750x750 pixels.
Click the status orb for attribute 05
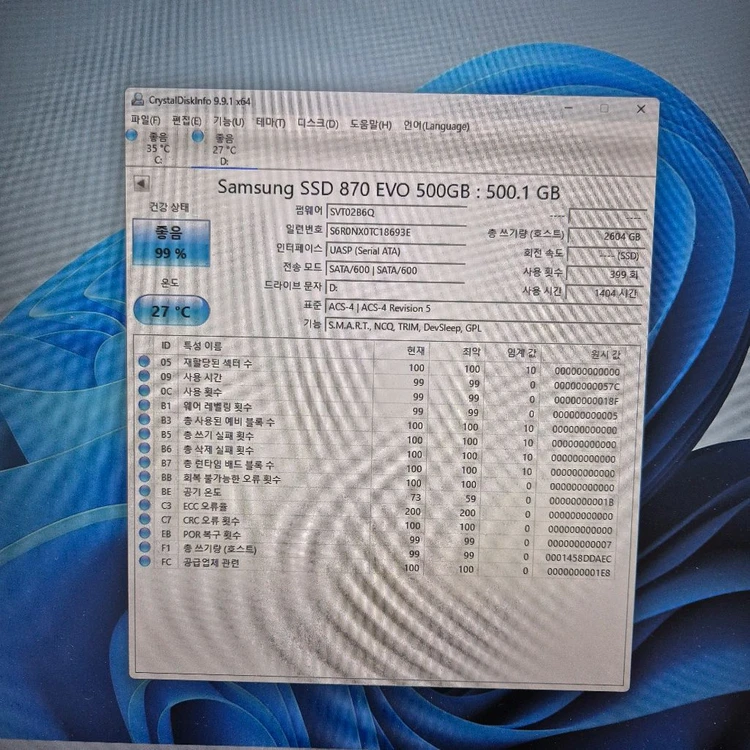click(144, 362)
